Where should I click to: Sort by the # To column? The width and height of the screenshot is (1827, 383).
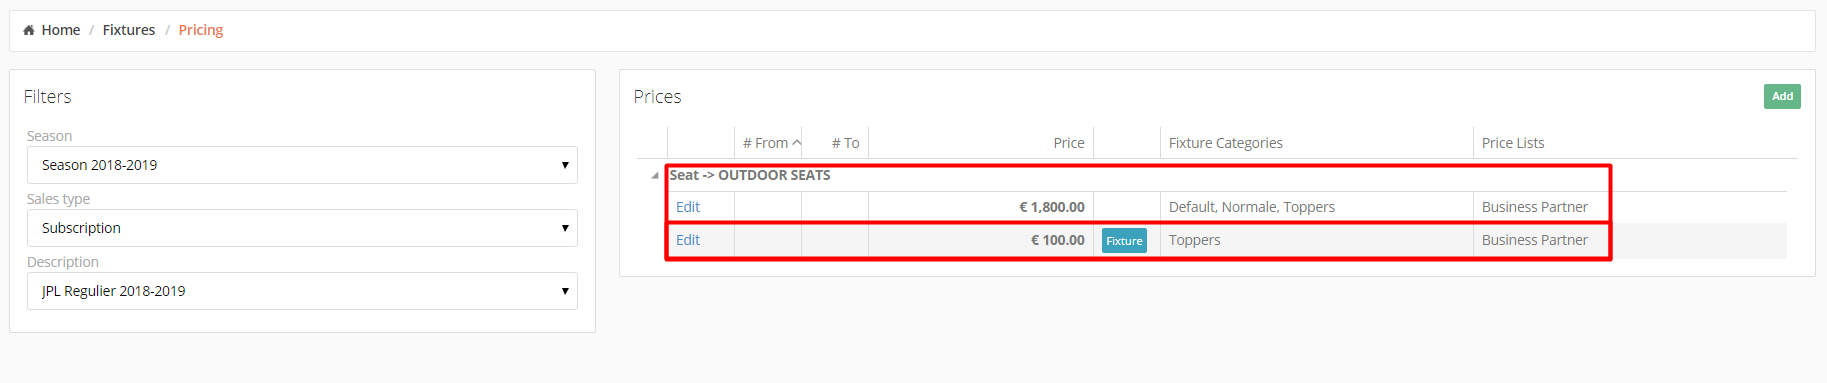pyautogui.click(x=846, y=143)
